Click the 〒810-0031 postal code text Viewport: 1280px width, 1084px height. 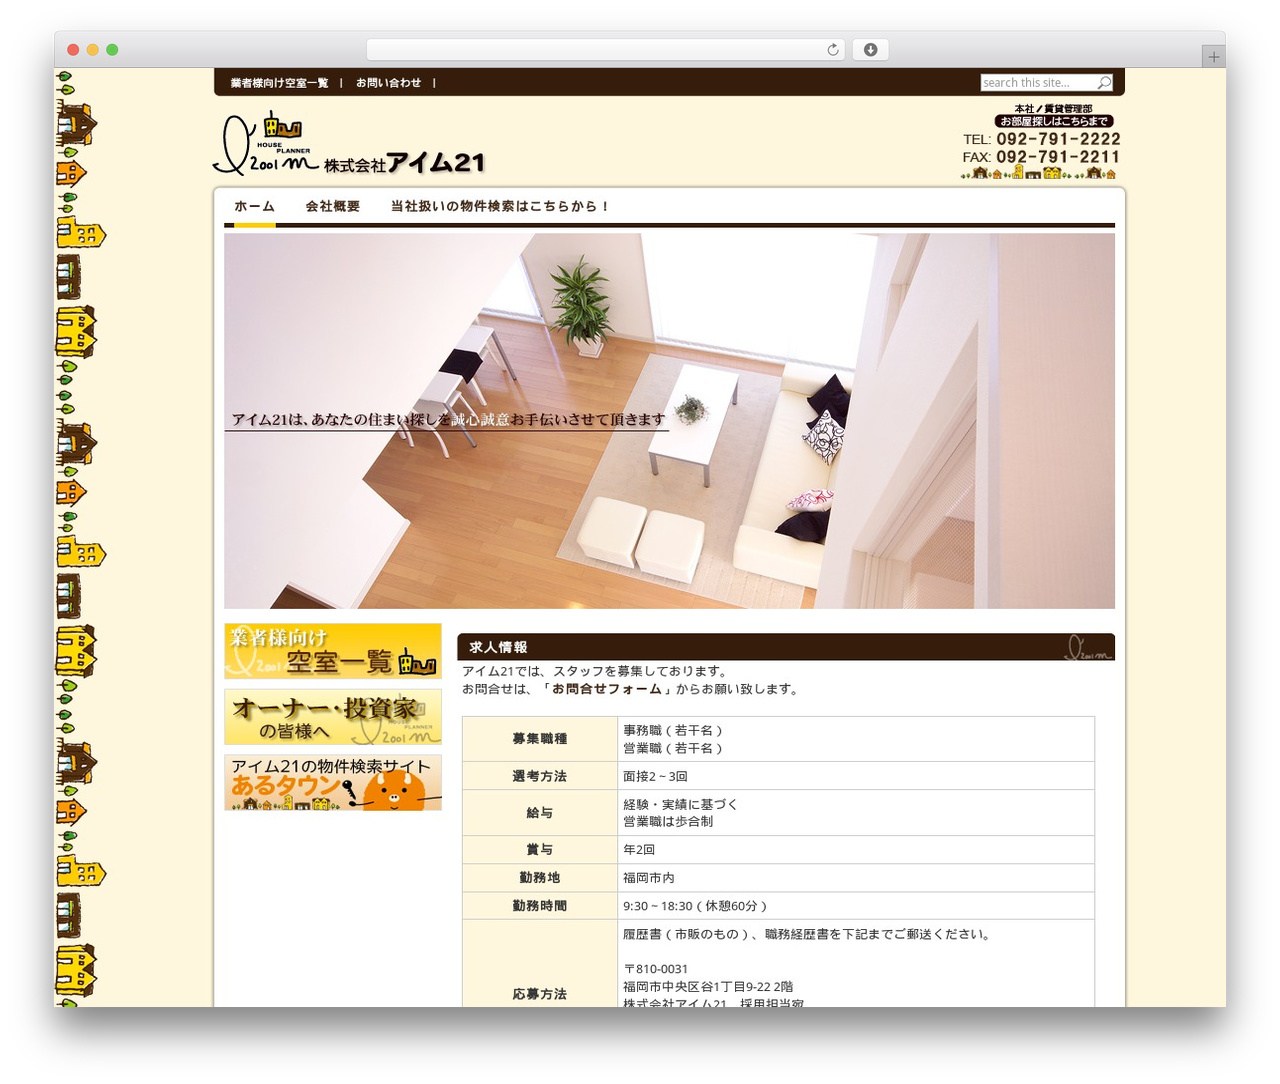tap(656, 969)
